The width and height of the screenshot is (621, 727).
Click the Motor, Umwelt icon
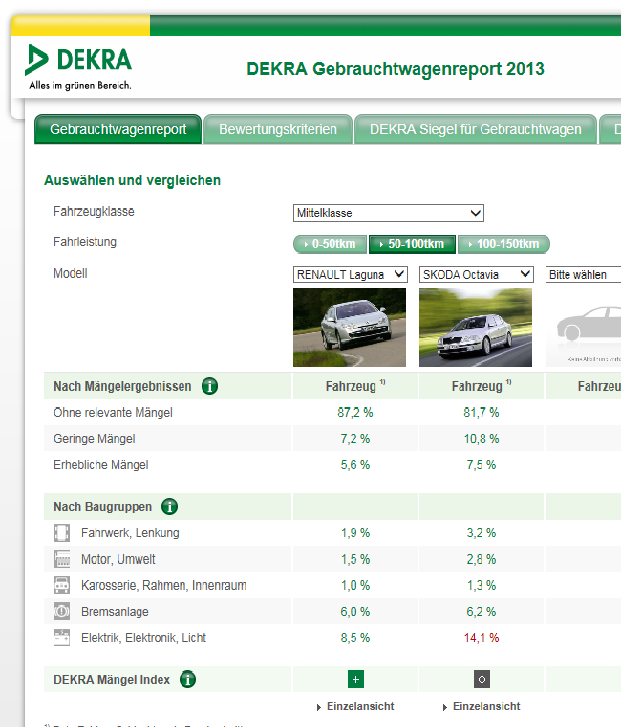(62, 559)
